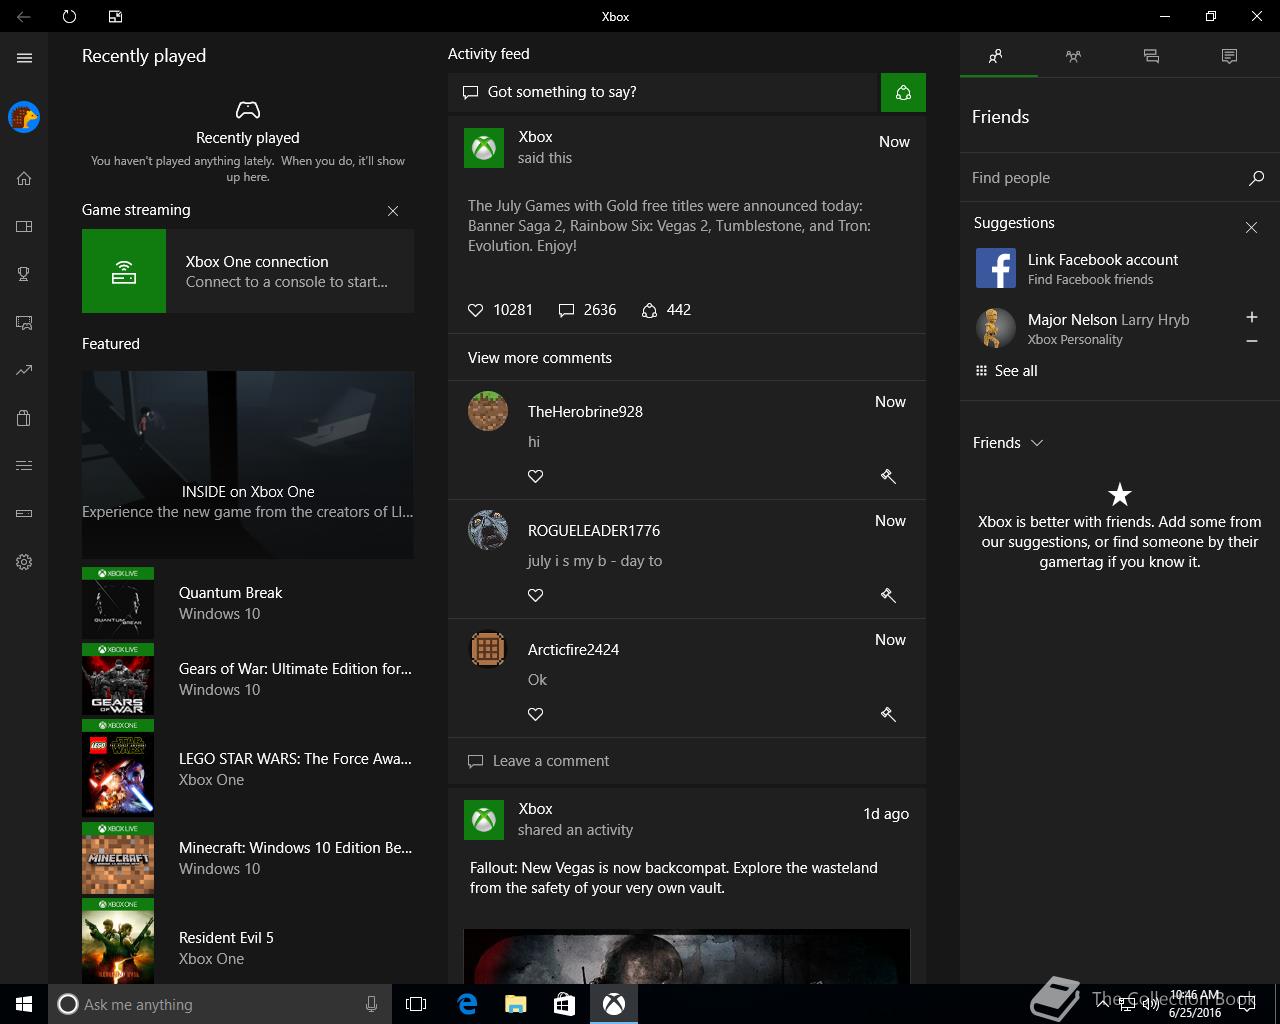Switch to the Friends tab
This screenshot has height=1024, width=1280.
coord(996,56)
